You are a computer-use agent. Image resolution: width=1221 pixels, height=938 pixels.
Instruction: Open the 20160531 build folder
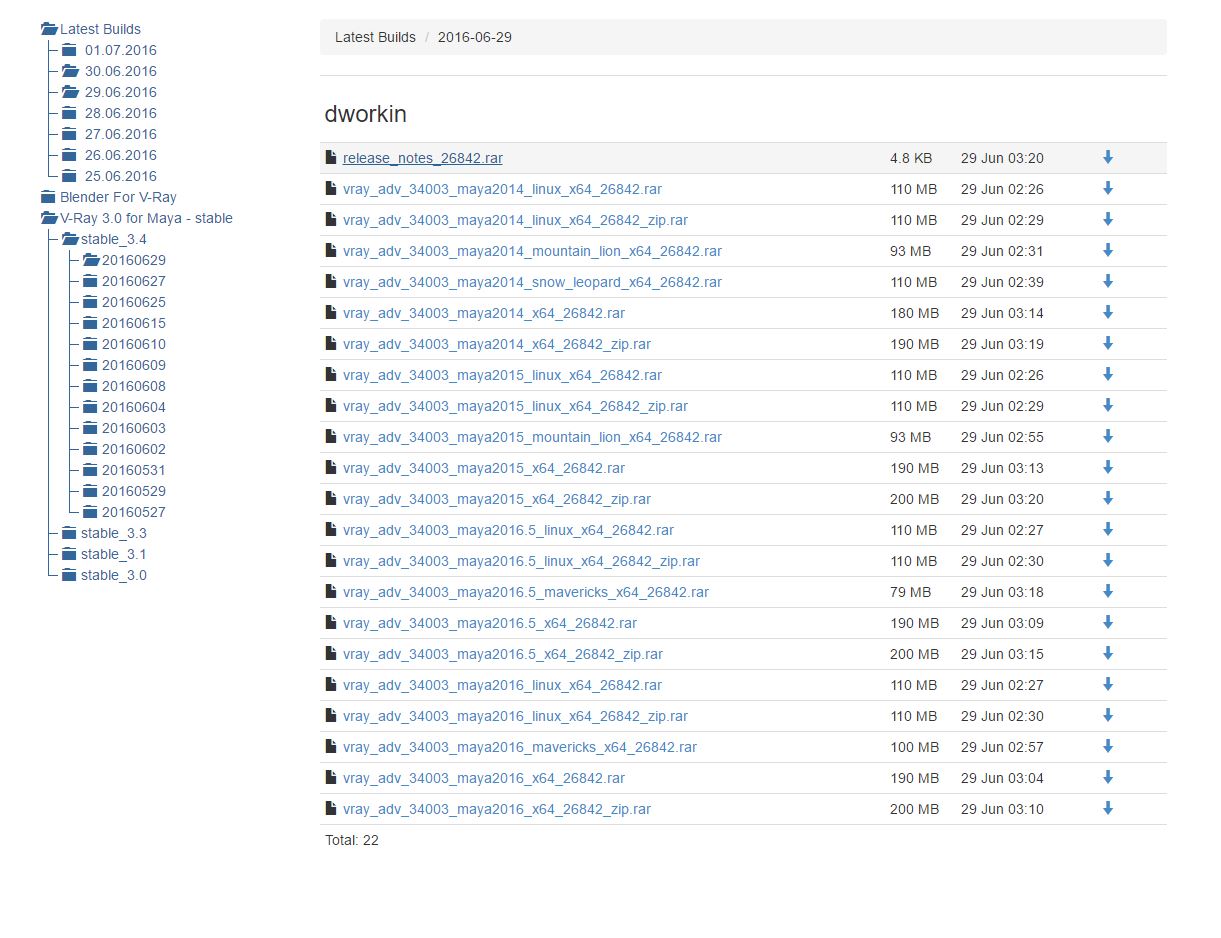coord(134,470)
